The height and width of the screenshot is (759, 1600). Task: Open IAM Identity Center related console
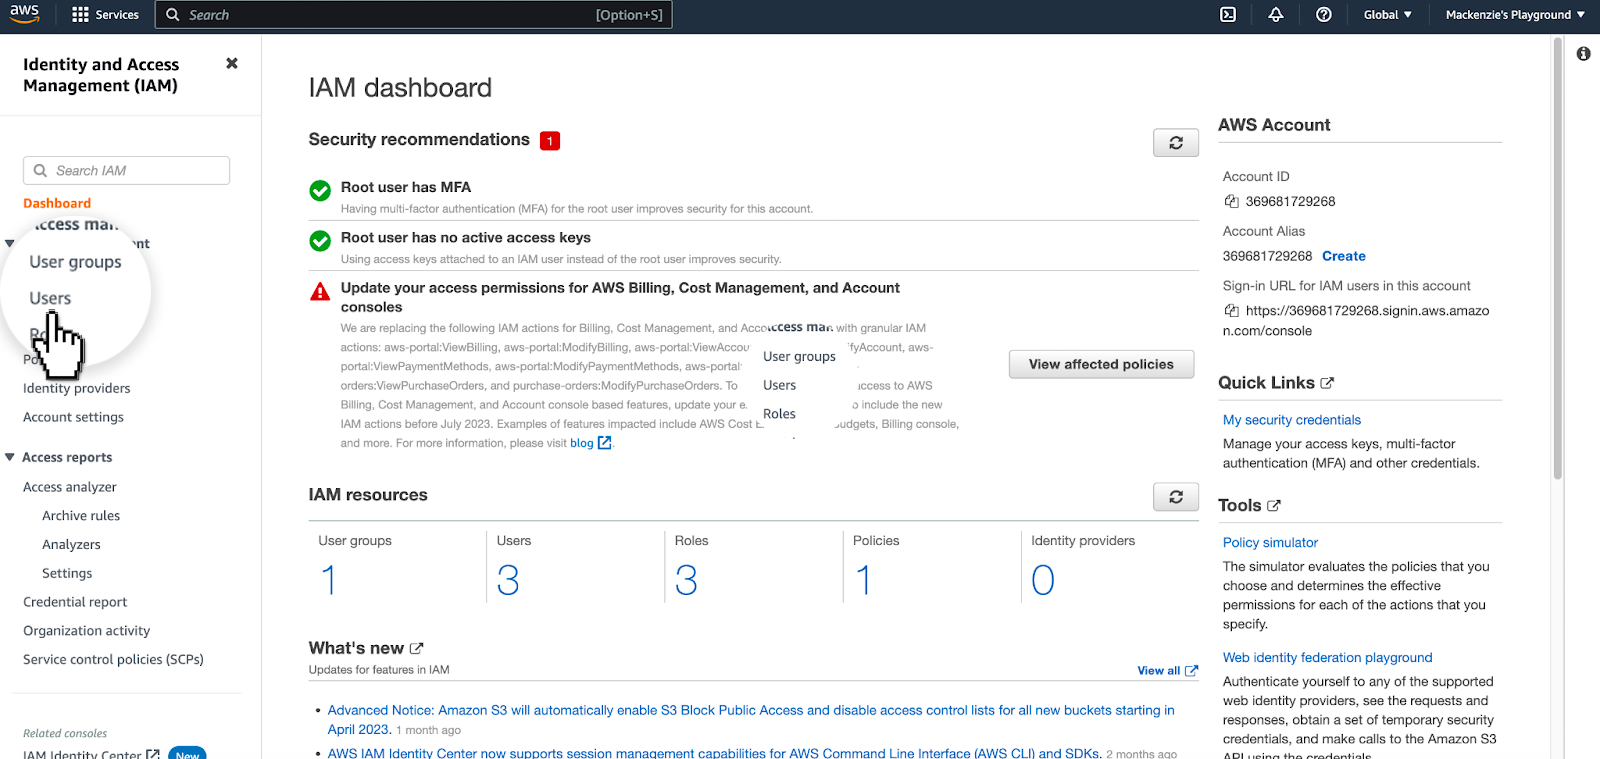(x=91, y=753)
